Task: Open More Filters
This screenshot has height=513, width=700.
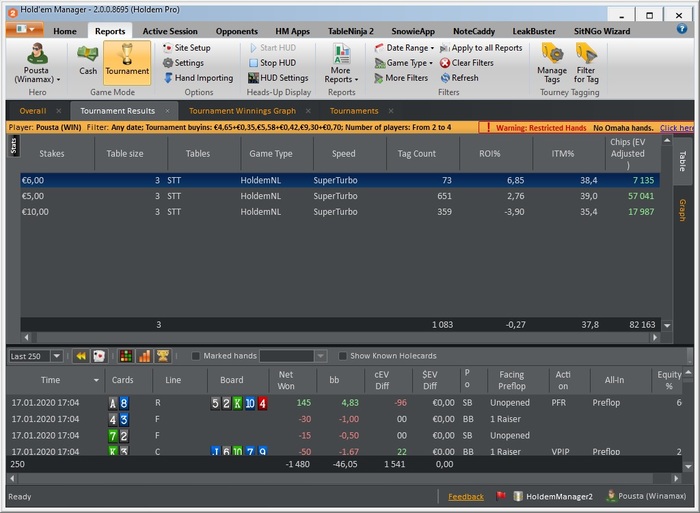Action: 401,78
